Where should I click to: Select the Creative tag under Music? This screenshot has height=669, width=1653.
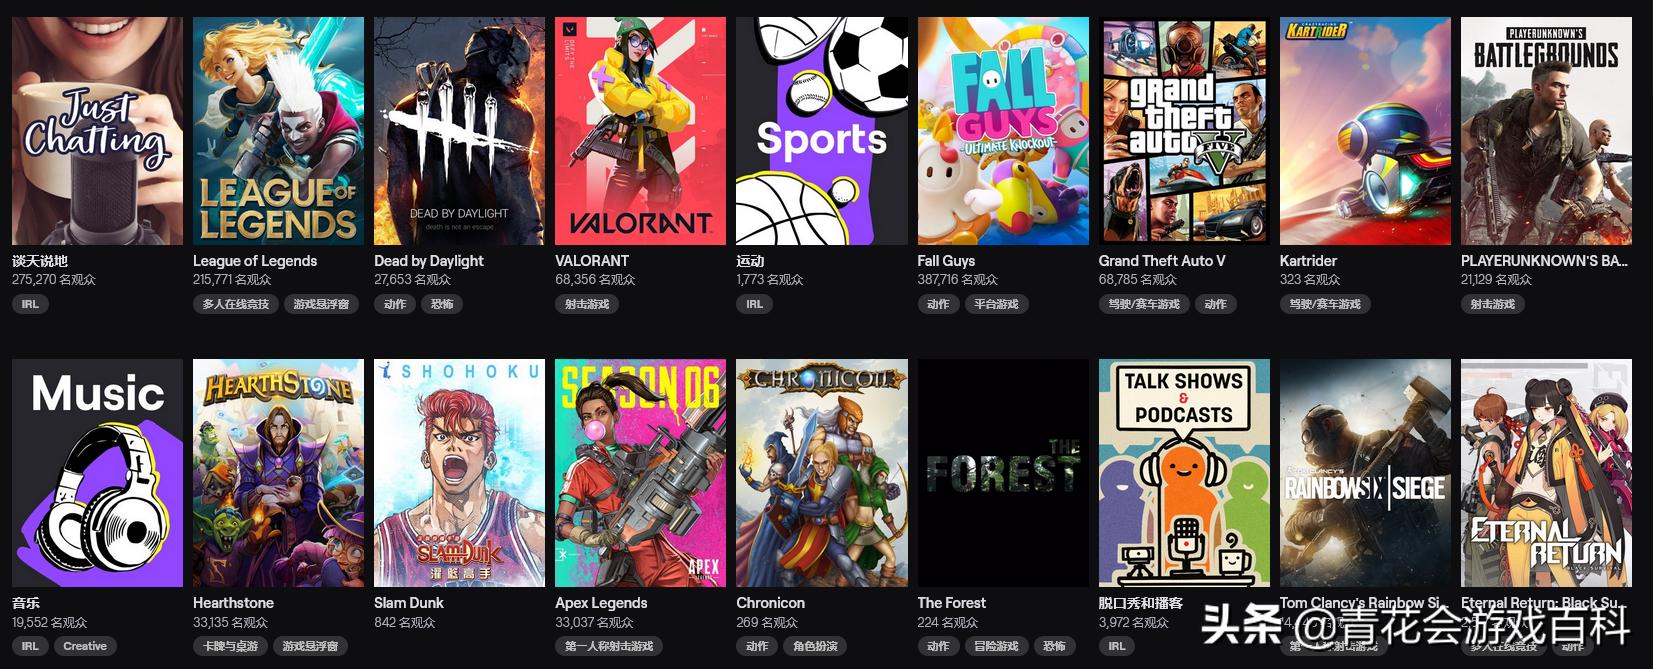pos(85,646)
